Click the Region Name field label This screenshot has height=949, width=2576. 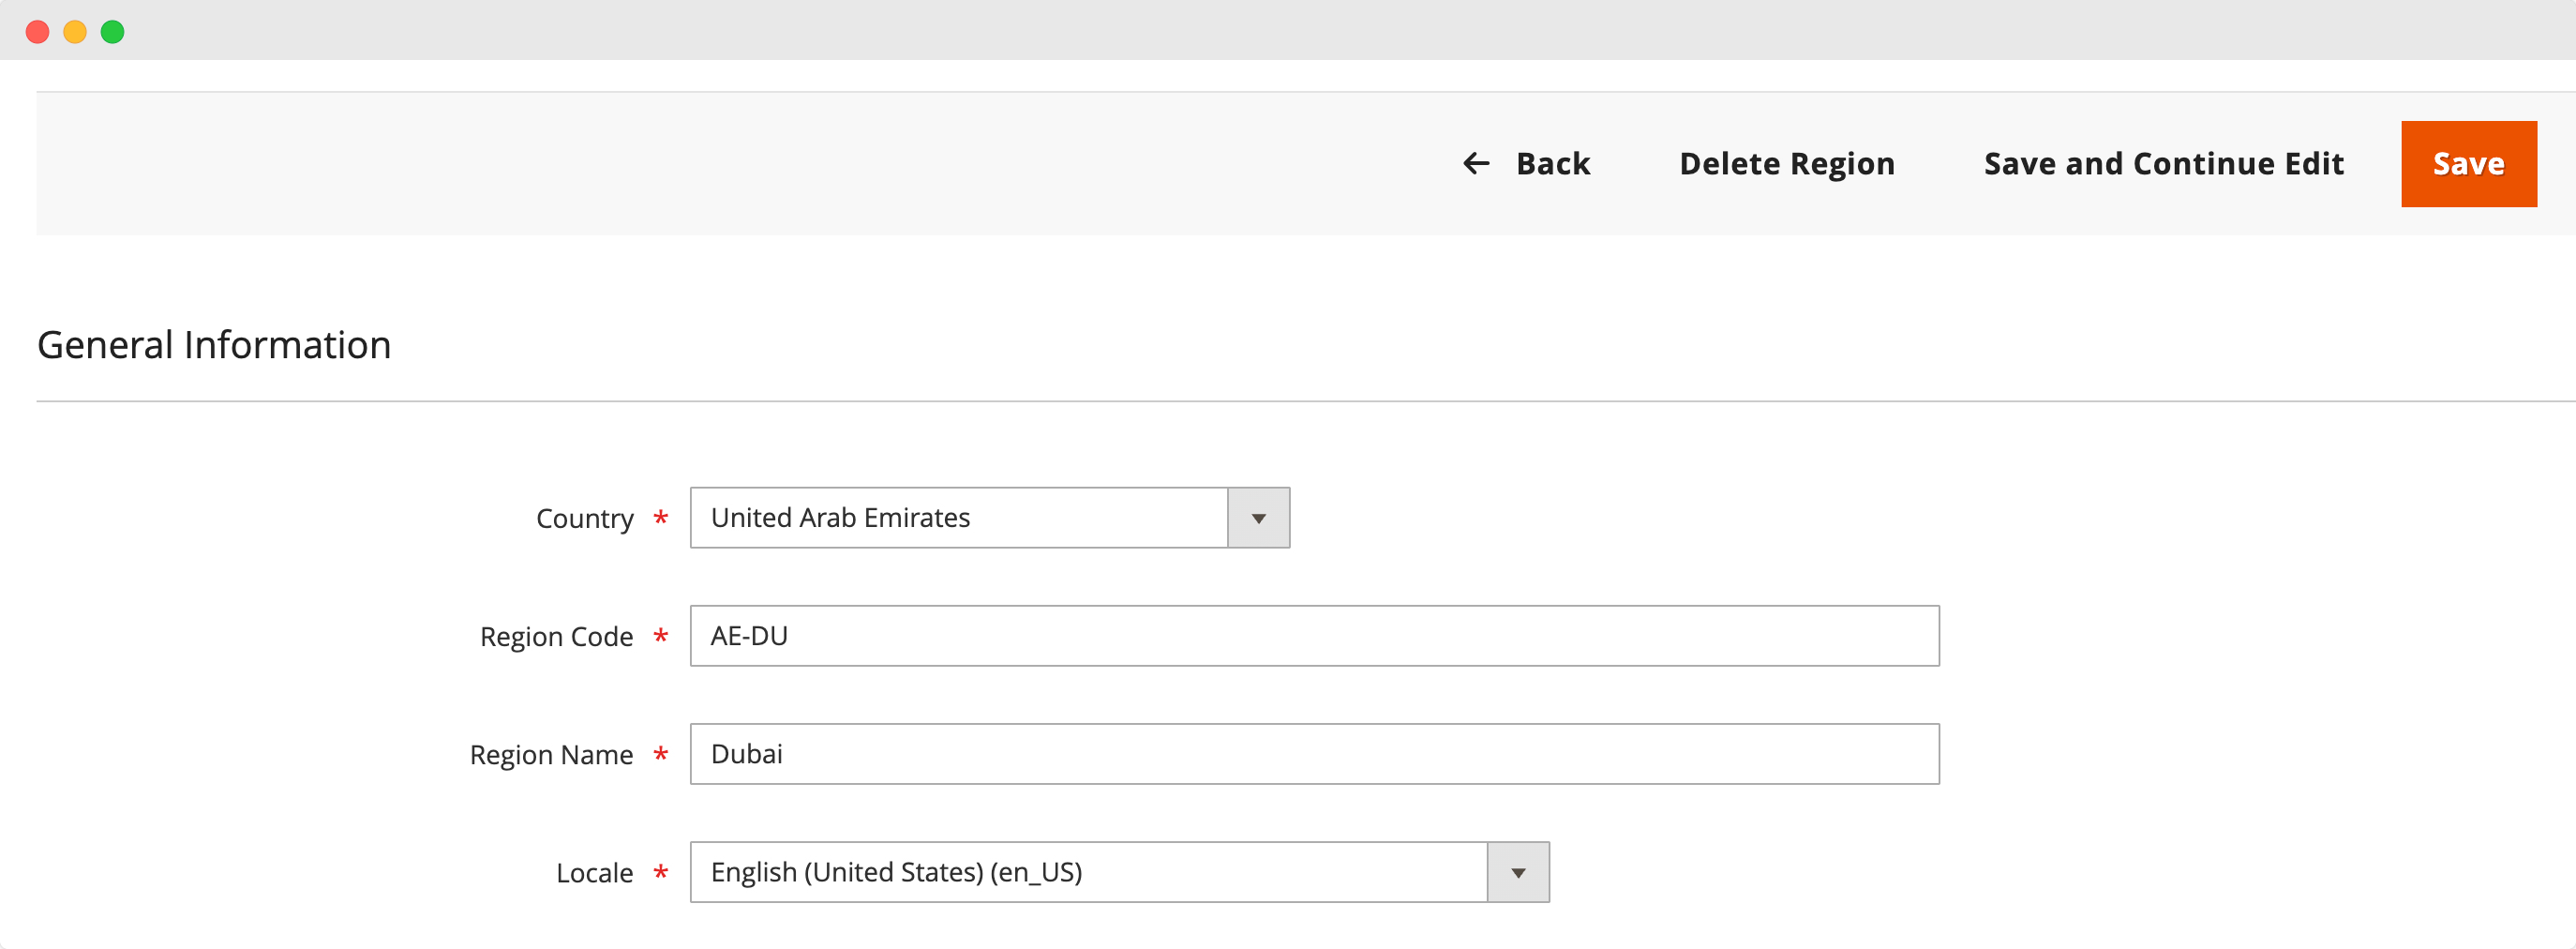click(x=551, y=755)
